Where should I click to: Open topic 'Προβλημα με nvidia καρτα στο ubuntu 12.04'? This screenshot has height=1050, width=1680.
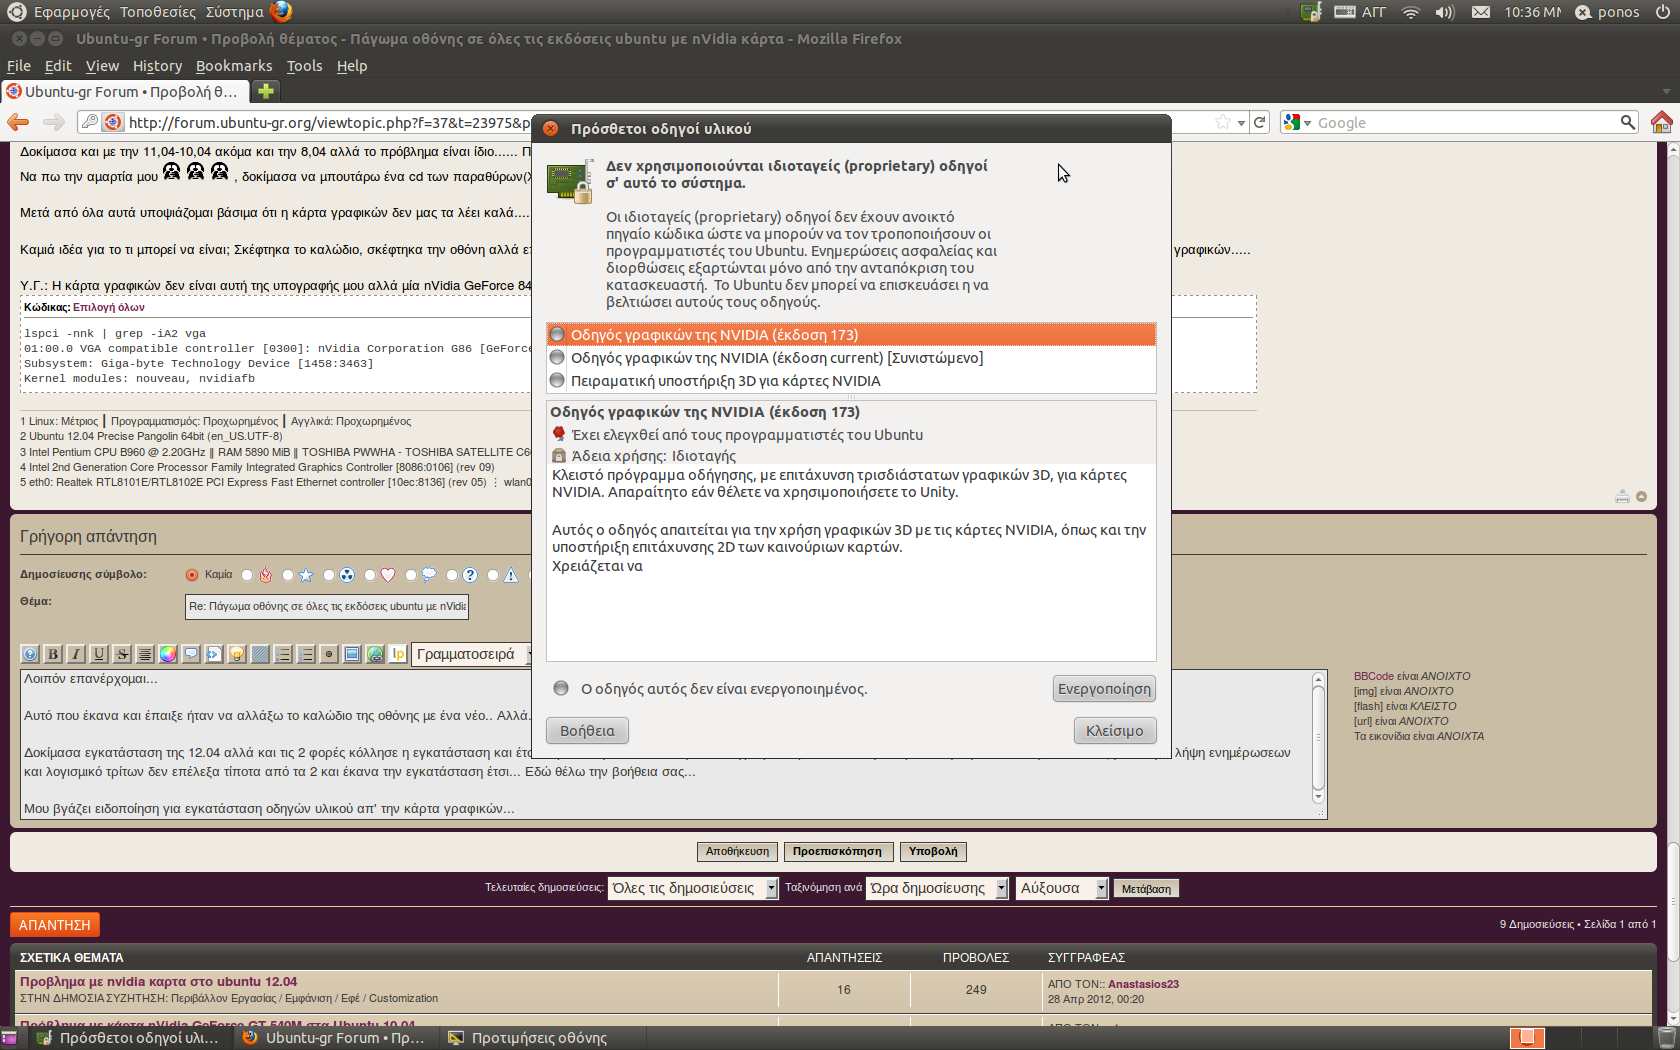pyautogui.click(x=158, y=982)
